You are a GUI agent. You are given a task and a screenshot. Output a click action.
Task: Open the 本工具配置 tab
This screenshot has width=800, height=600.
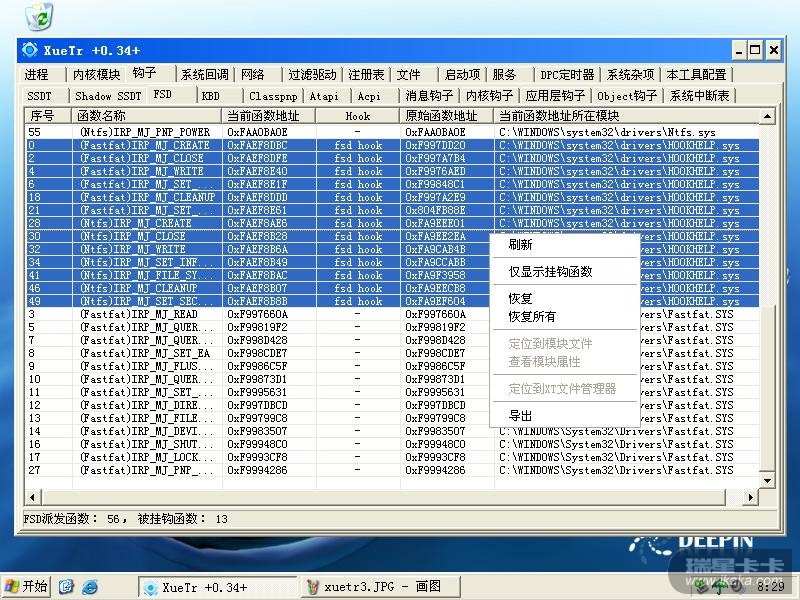click(696, 74)
